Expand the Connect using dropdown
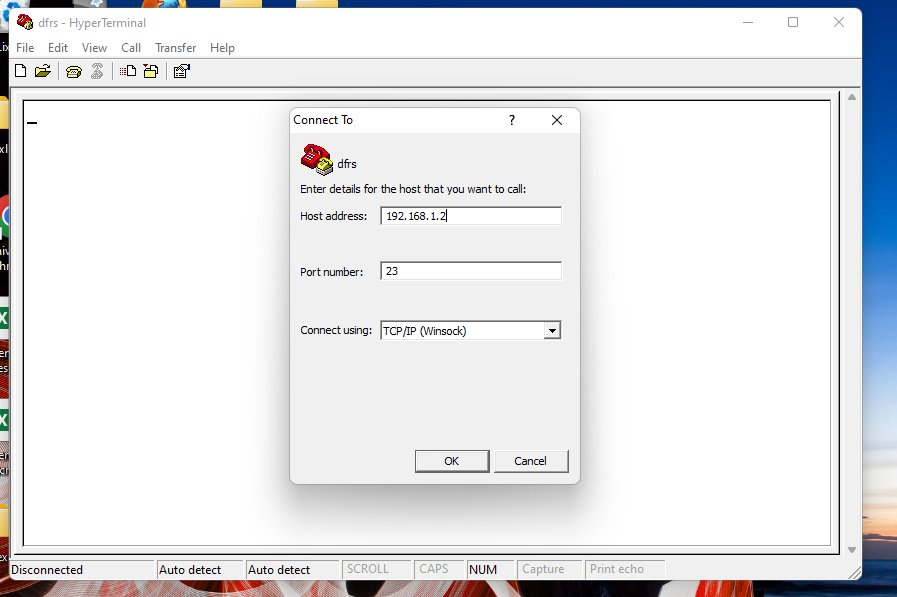Screen dimensions: 897x597 point(552,331)
